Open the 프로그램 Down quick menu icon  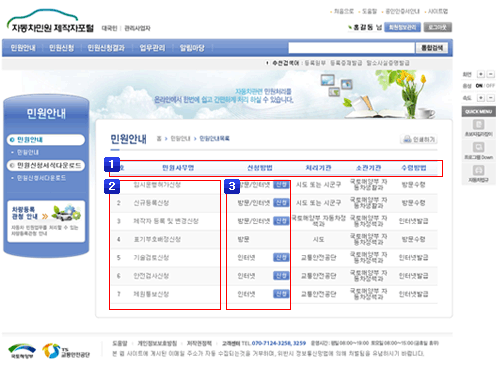pyautogui.click(x=479, y=147)
